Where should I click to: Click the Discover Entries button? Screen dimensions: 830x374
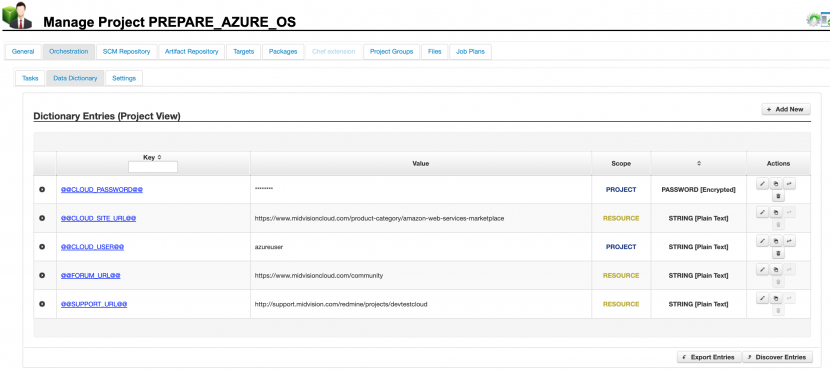click(x=777, y=357)
